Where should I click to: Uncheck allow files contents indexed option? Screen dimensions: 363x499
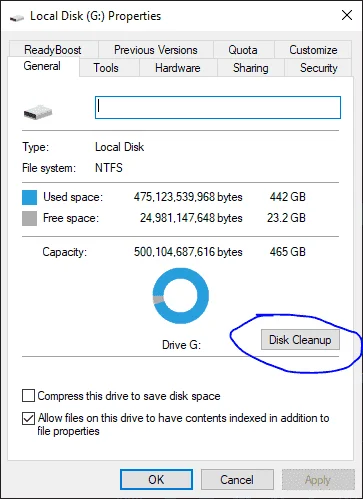click(28, 418)
